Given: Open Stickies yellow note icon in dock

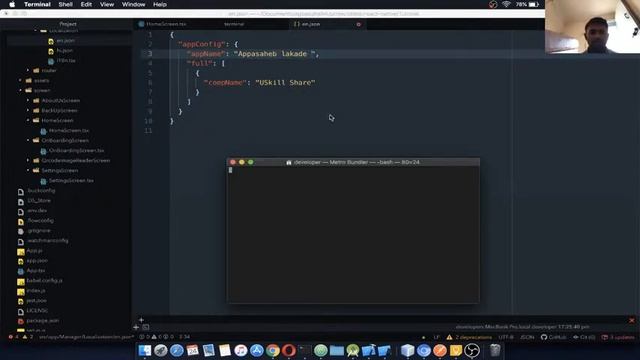Looking at the screenshot, I should 456,351.
